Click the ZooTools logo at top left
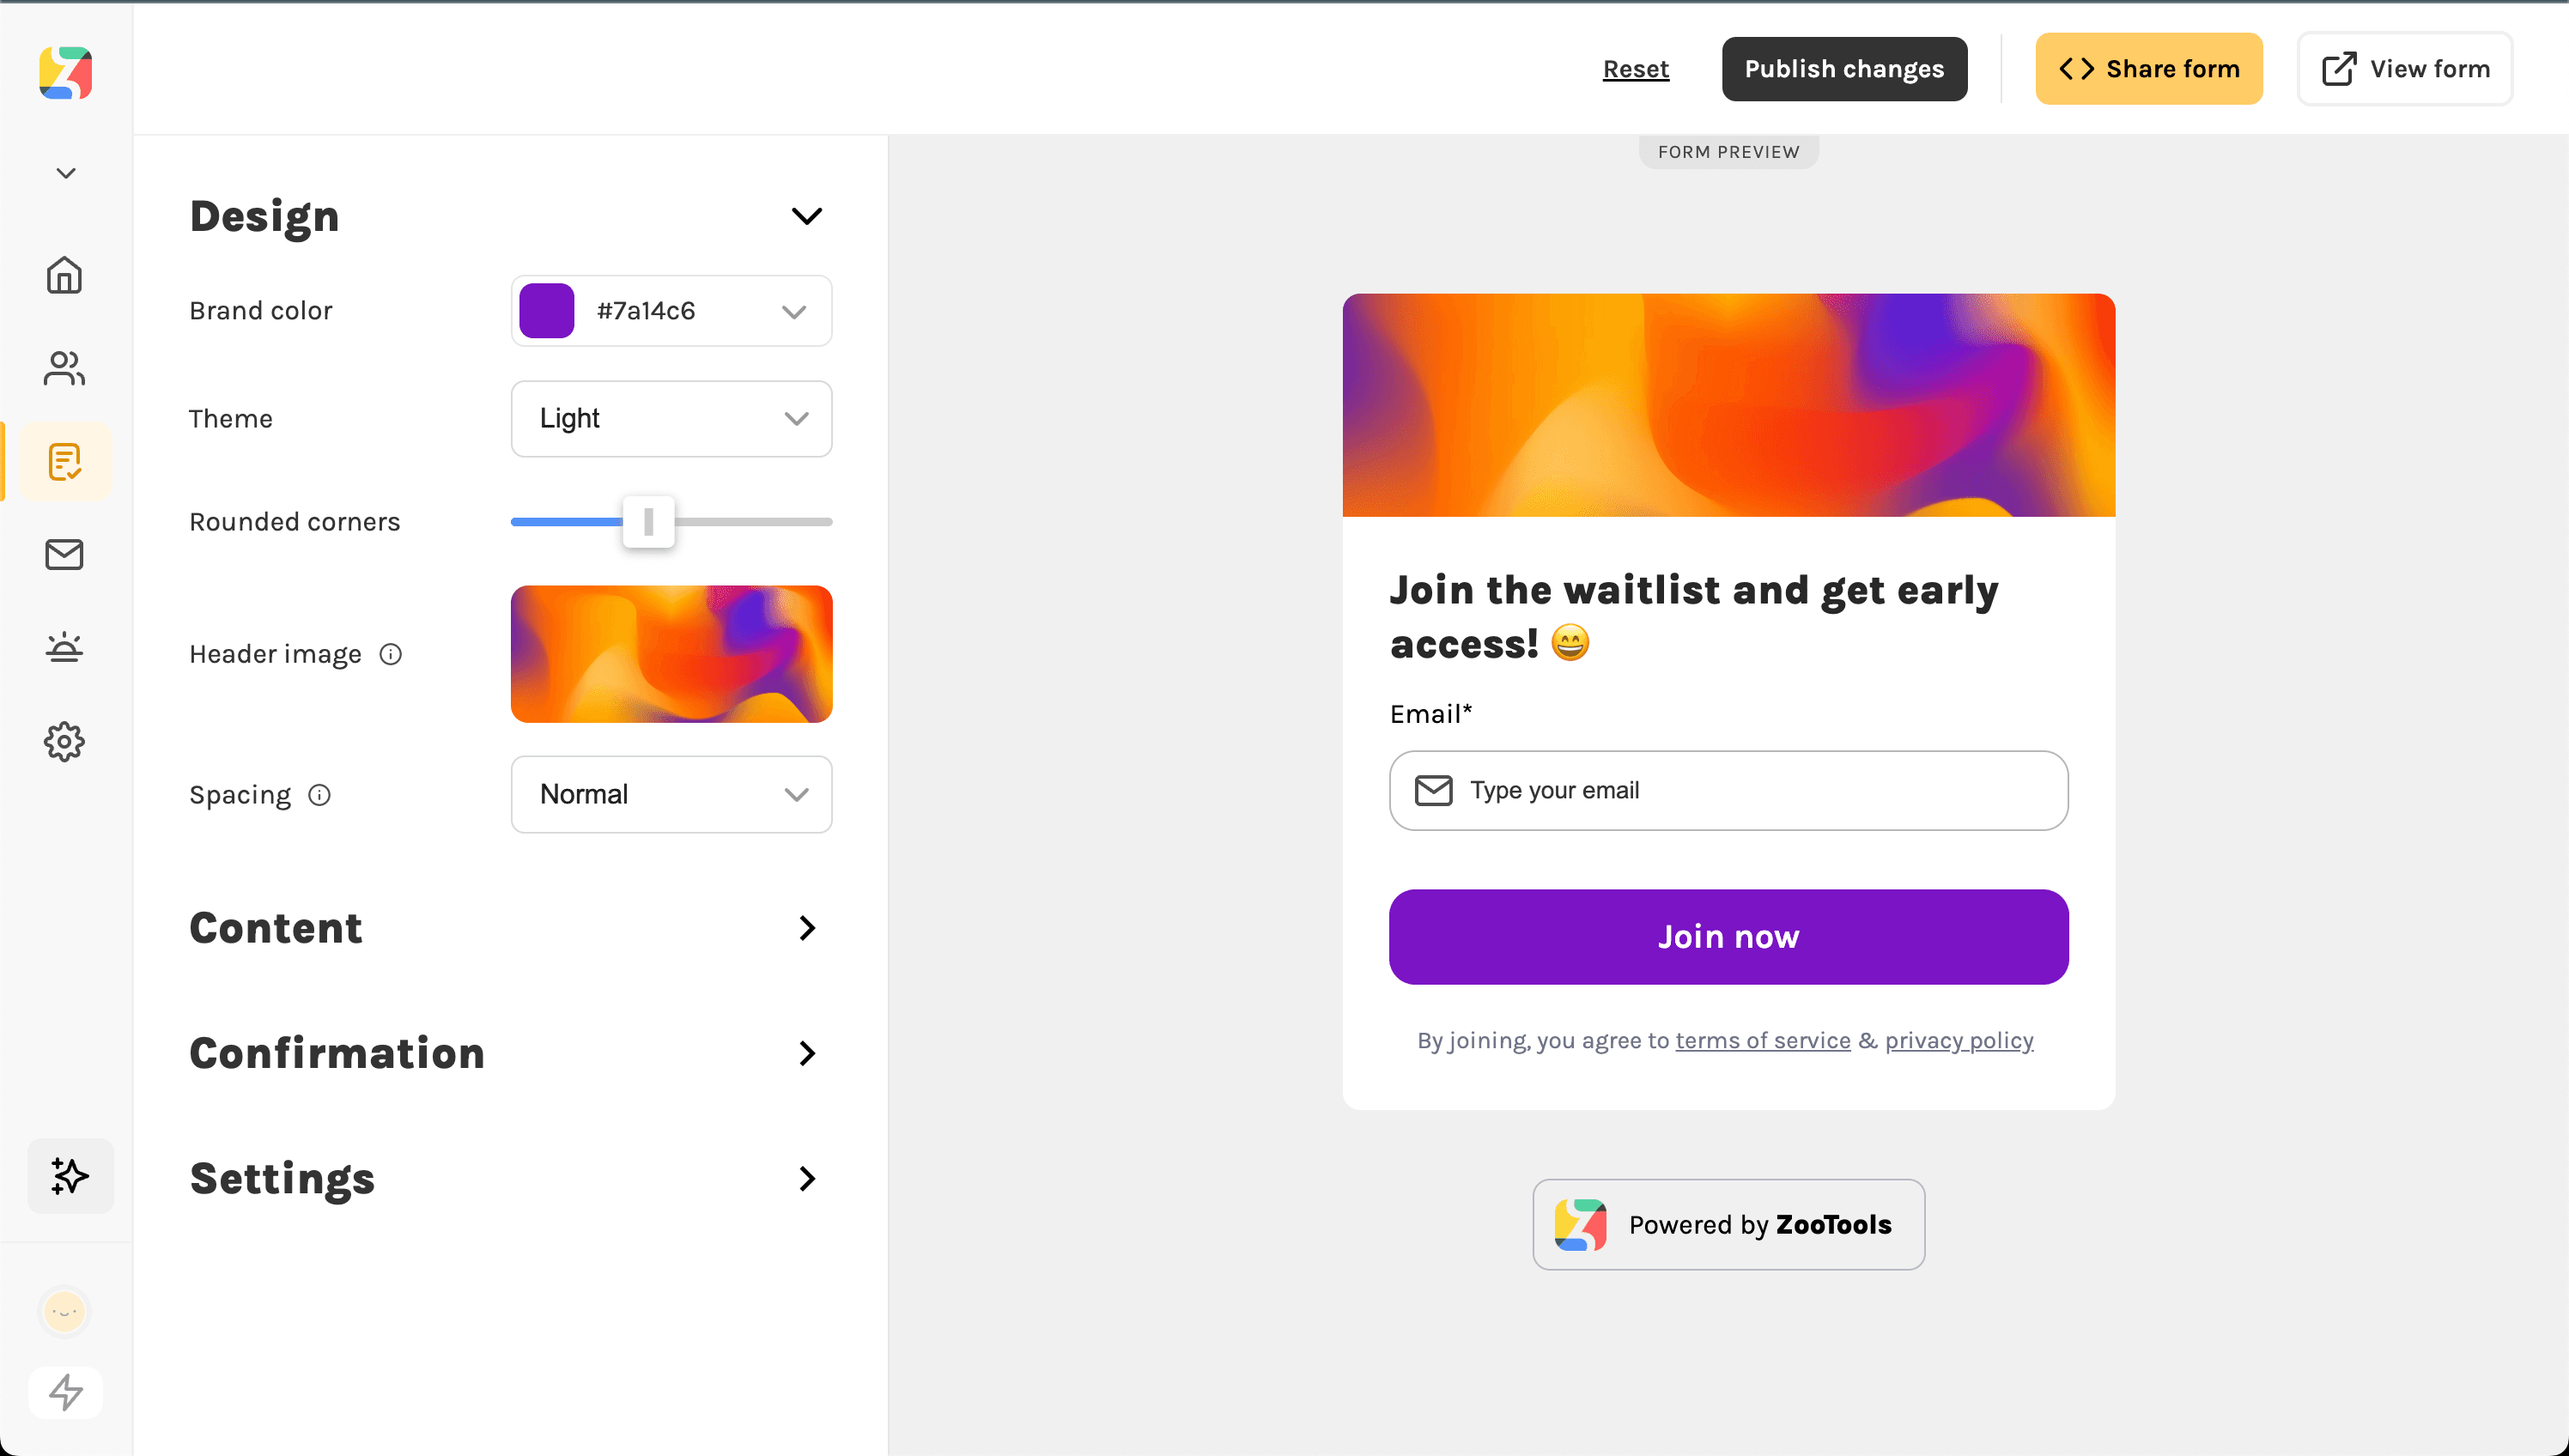This screenshot has height=1456, width=2569. [x=66, y=73]
